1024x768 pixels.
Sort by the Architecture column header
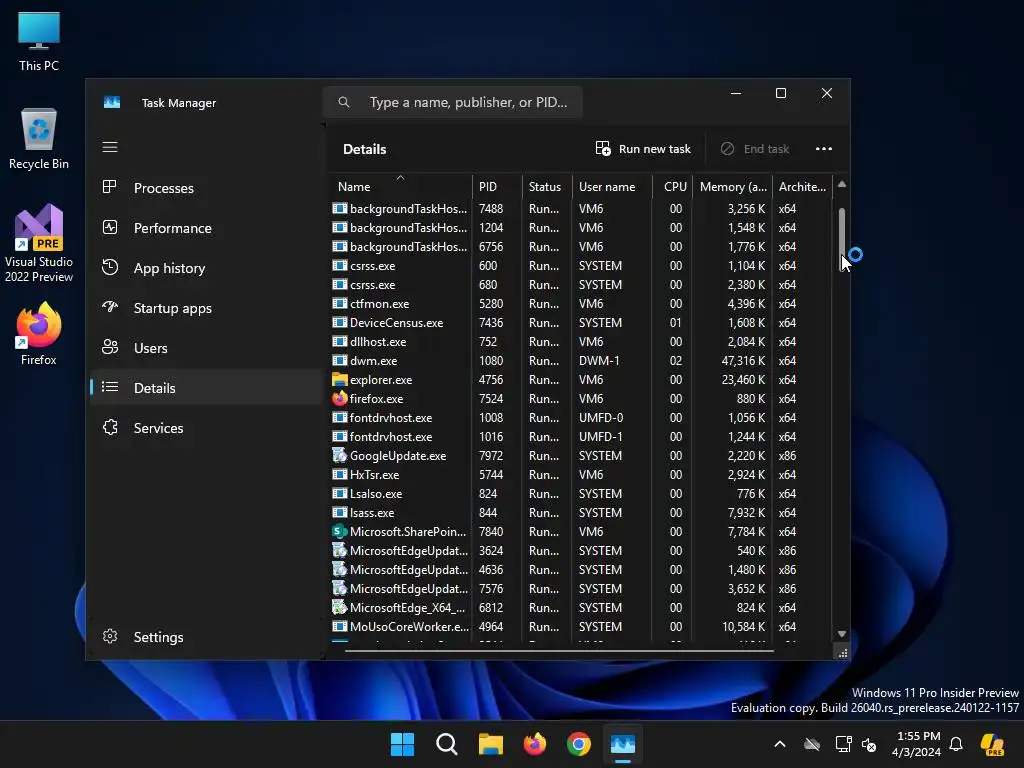803,186
